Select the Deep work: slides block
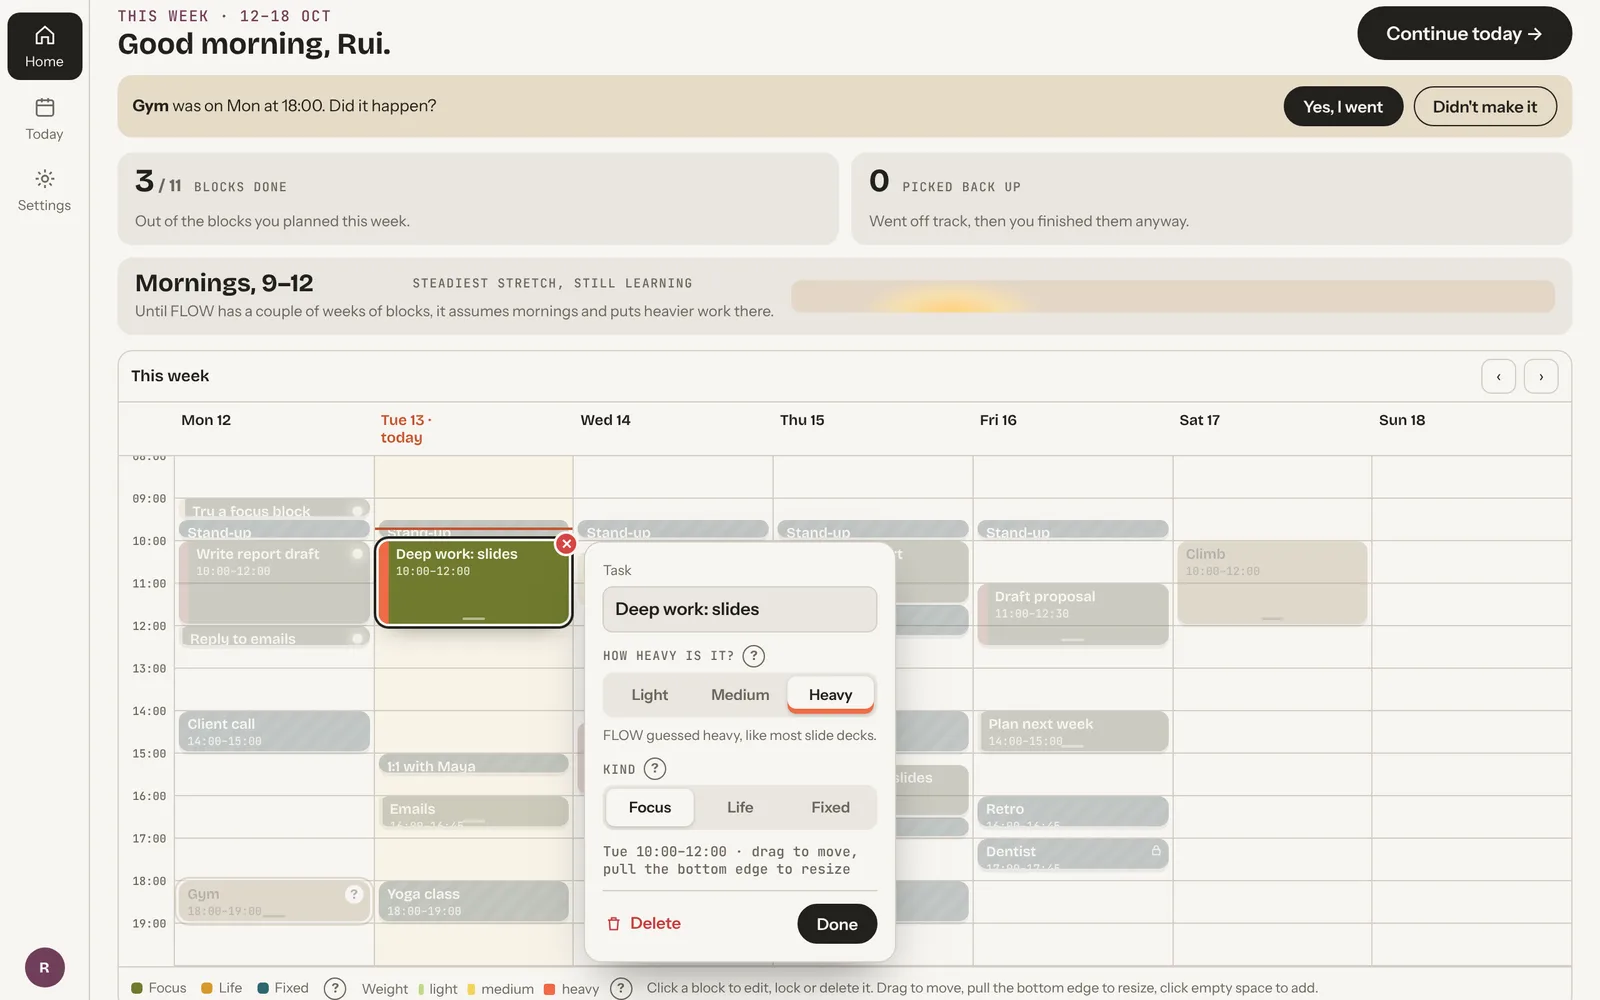This screenshot has height=1000, width=1600. [473, 583]
